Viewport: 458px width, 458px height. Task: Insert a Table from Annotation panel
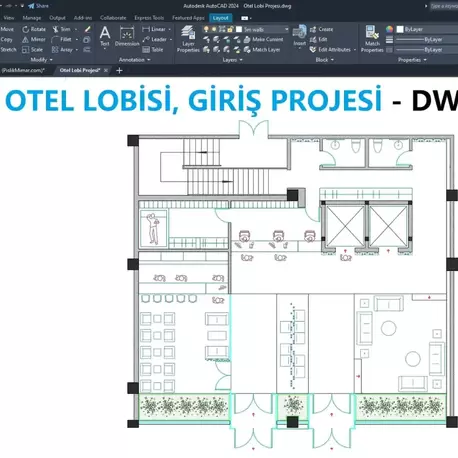[152, 50]
